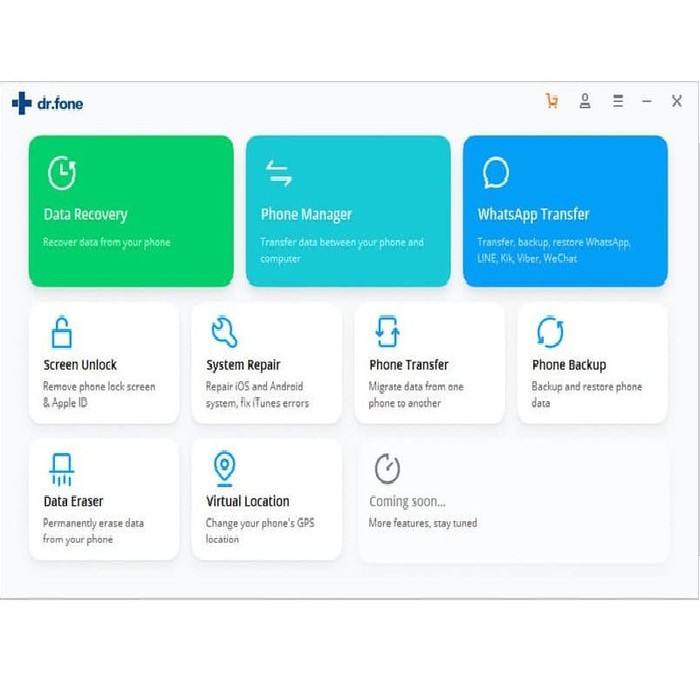
Task: Click the Coming soon placeholder card
Action: coord(513,500)
